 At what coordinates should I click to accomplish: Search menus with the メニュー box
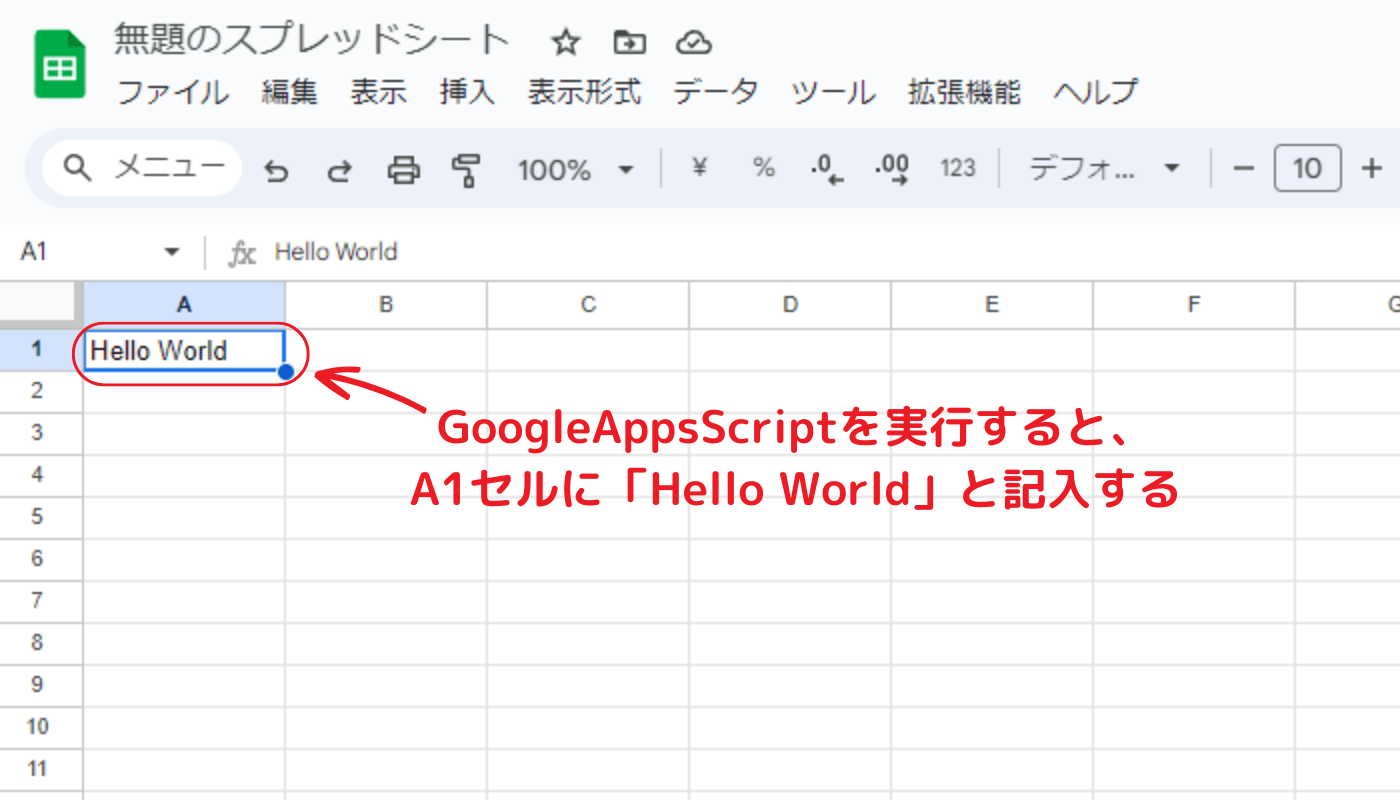142,168
